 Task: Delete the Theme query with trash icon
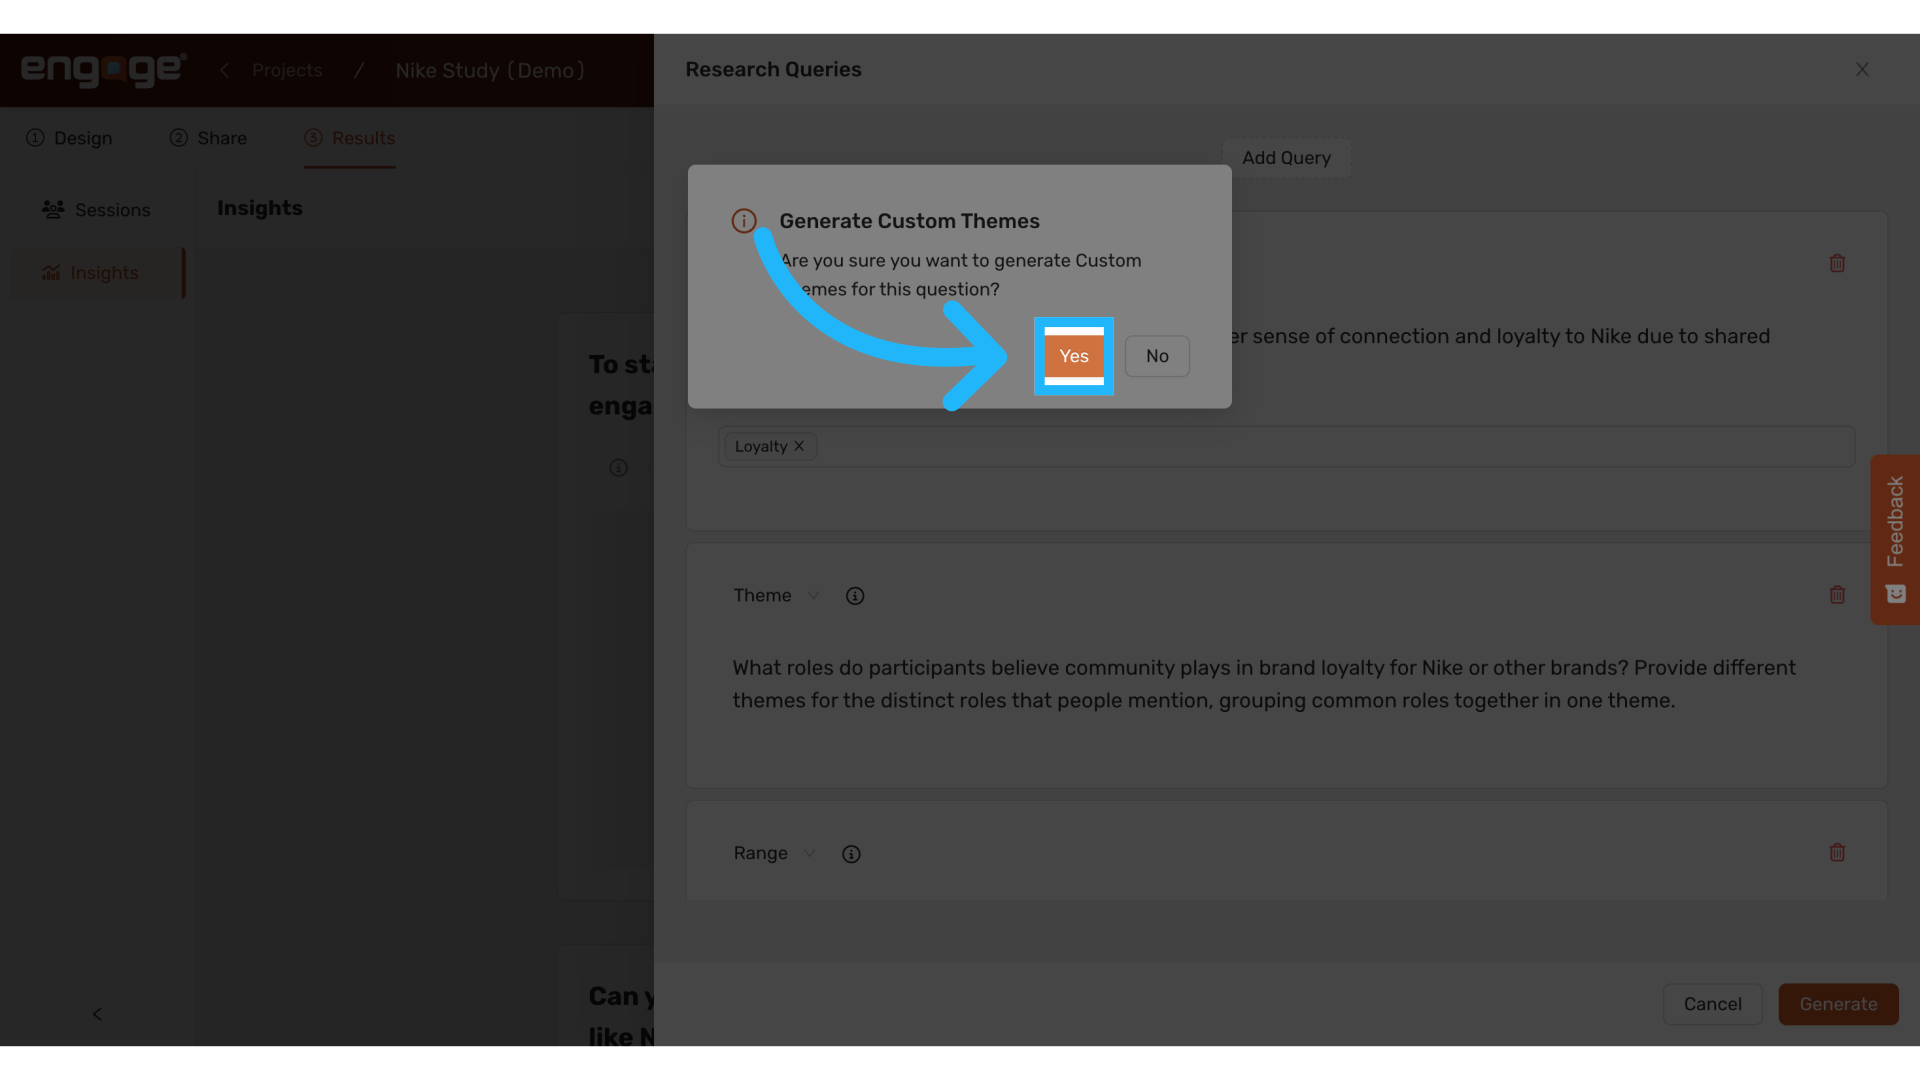coord(1837,595)
